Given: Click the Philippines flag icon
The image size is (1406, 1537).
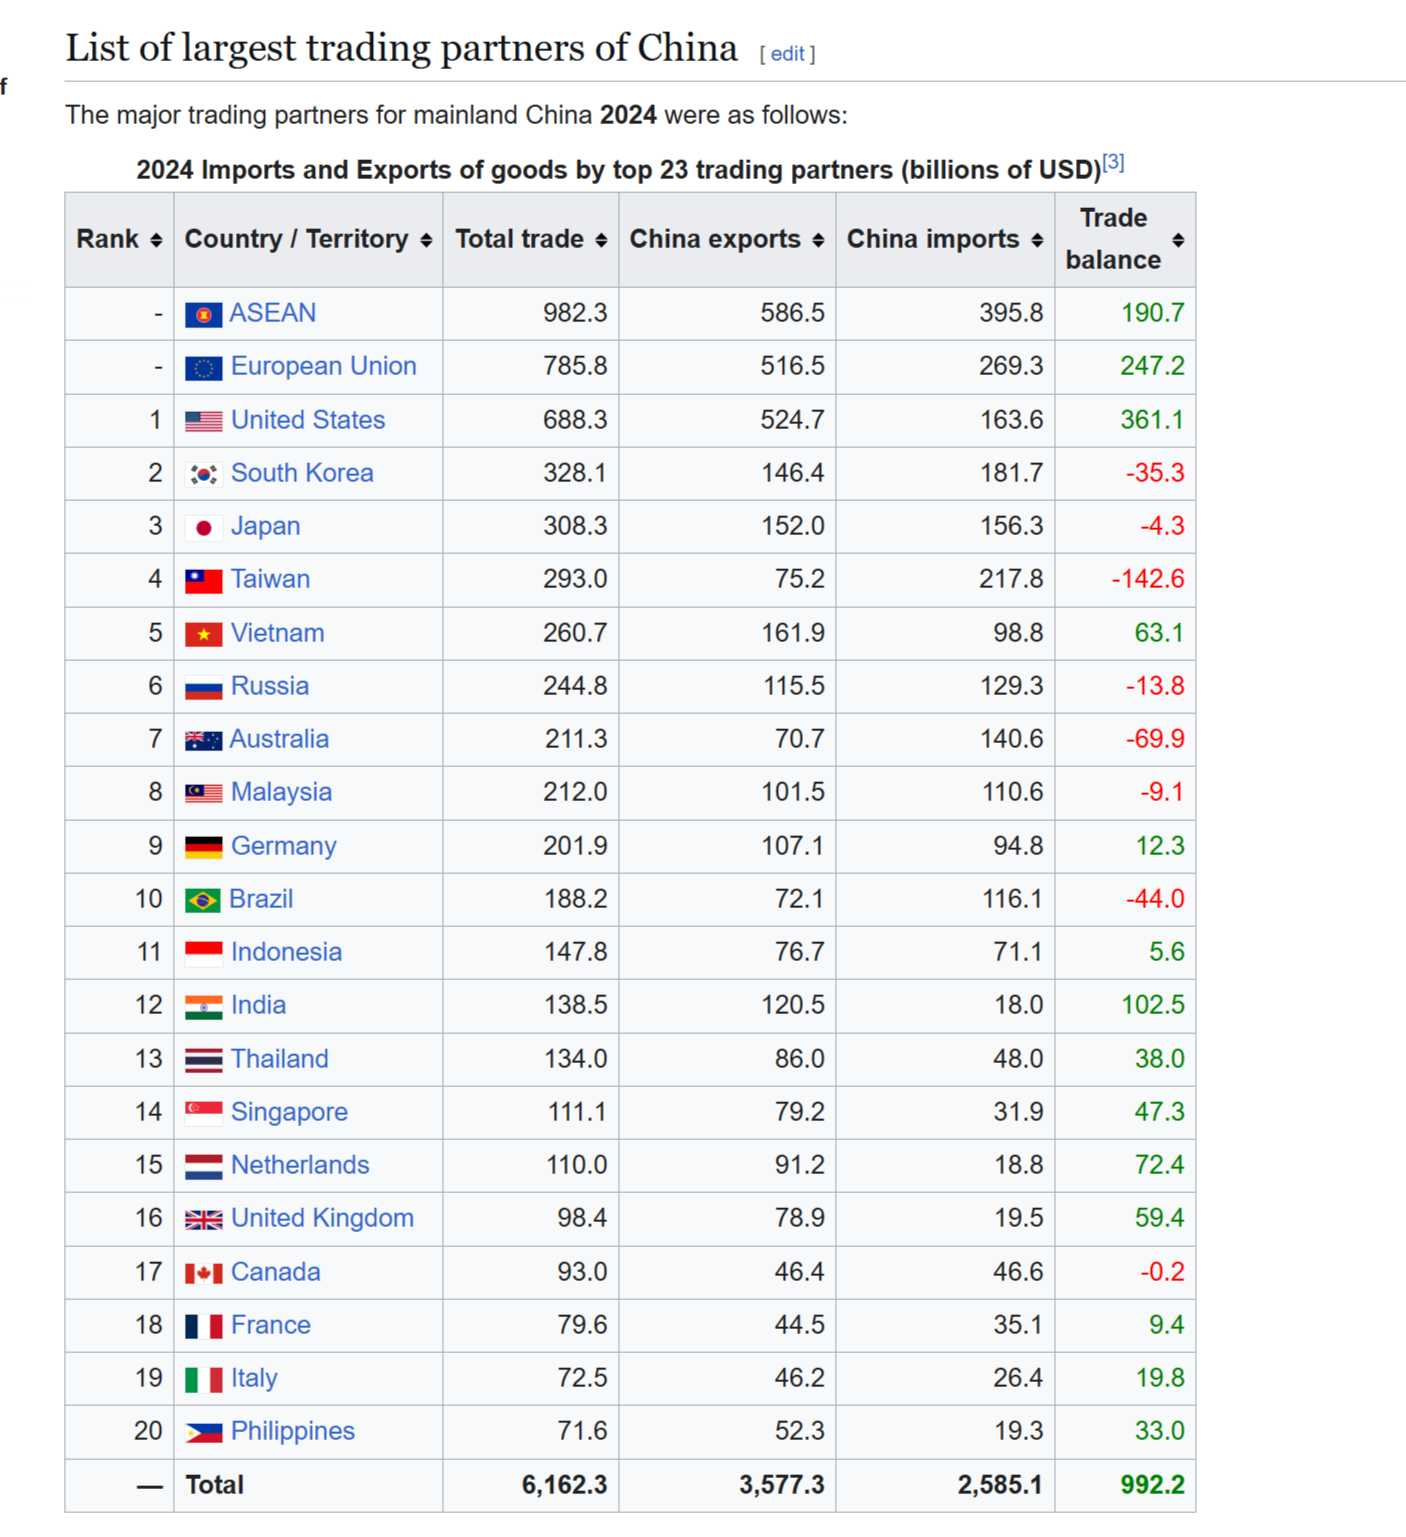Looking at the screenshot, I should coord(203,1432).
